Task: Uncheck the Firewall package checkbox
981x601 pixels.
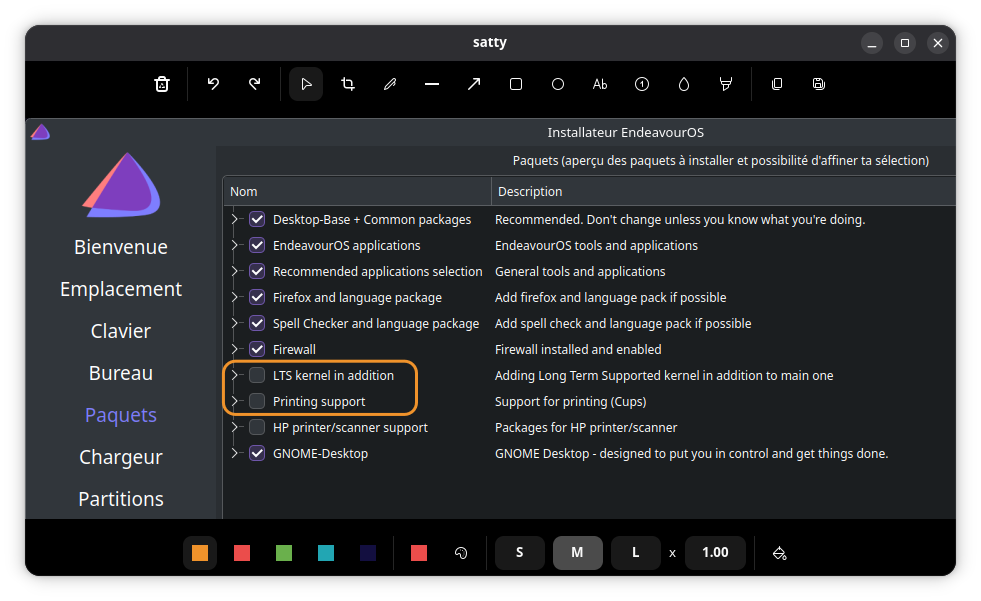Action: coord(258,349)
